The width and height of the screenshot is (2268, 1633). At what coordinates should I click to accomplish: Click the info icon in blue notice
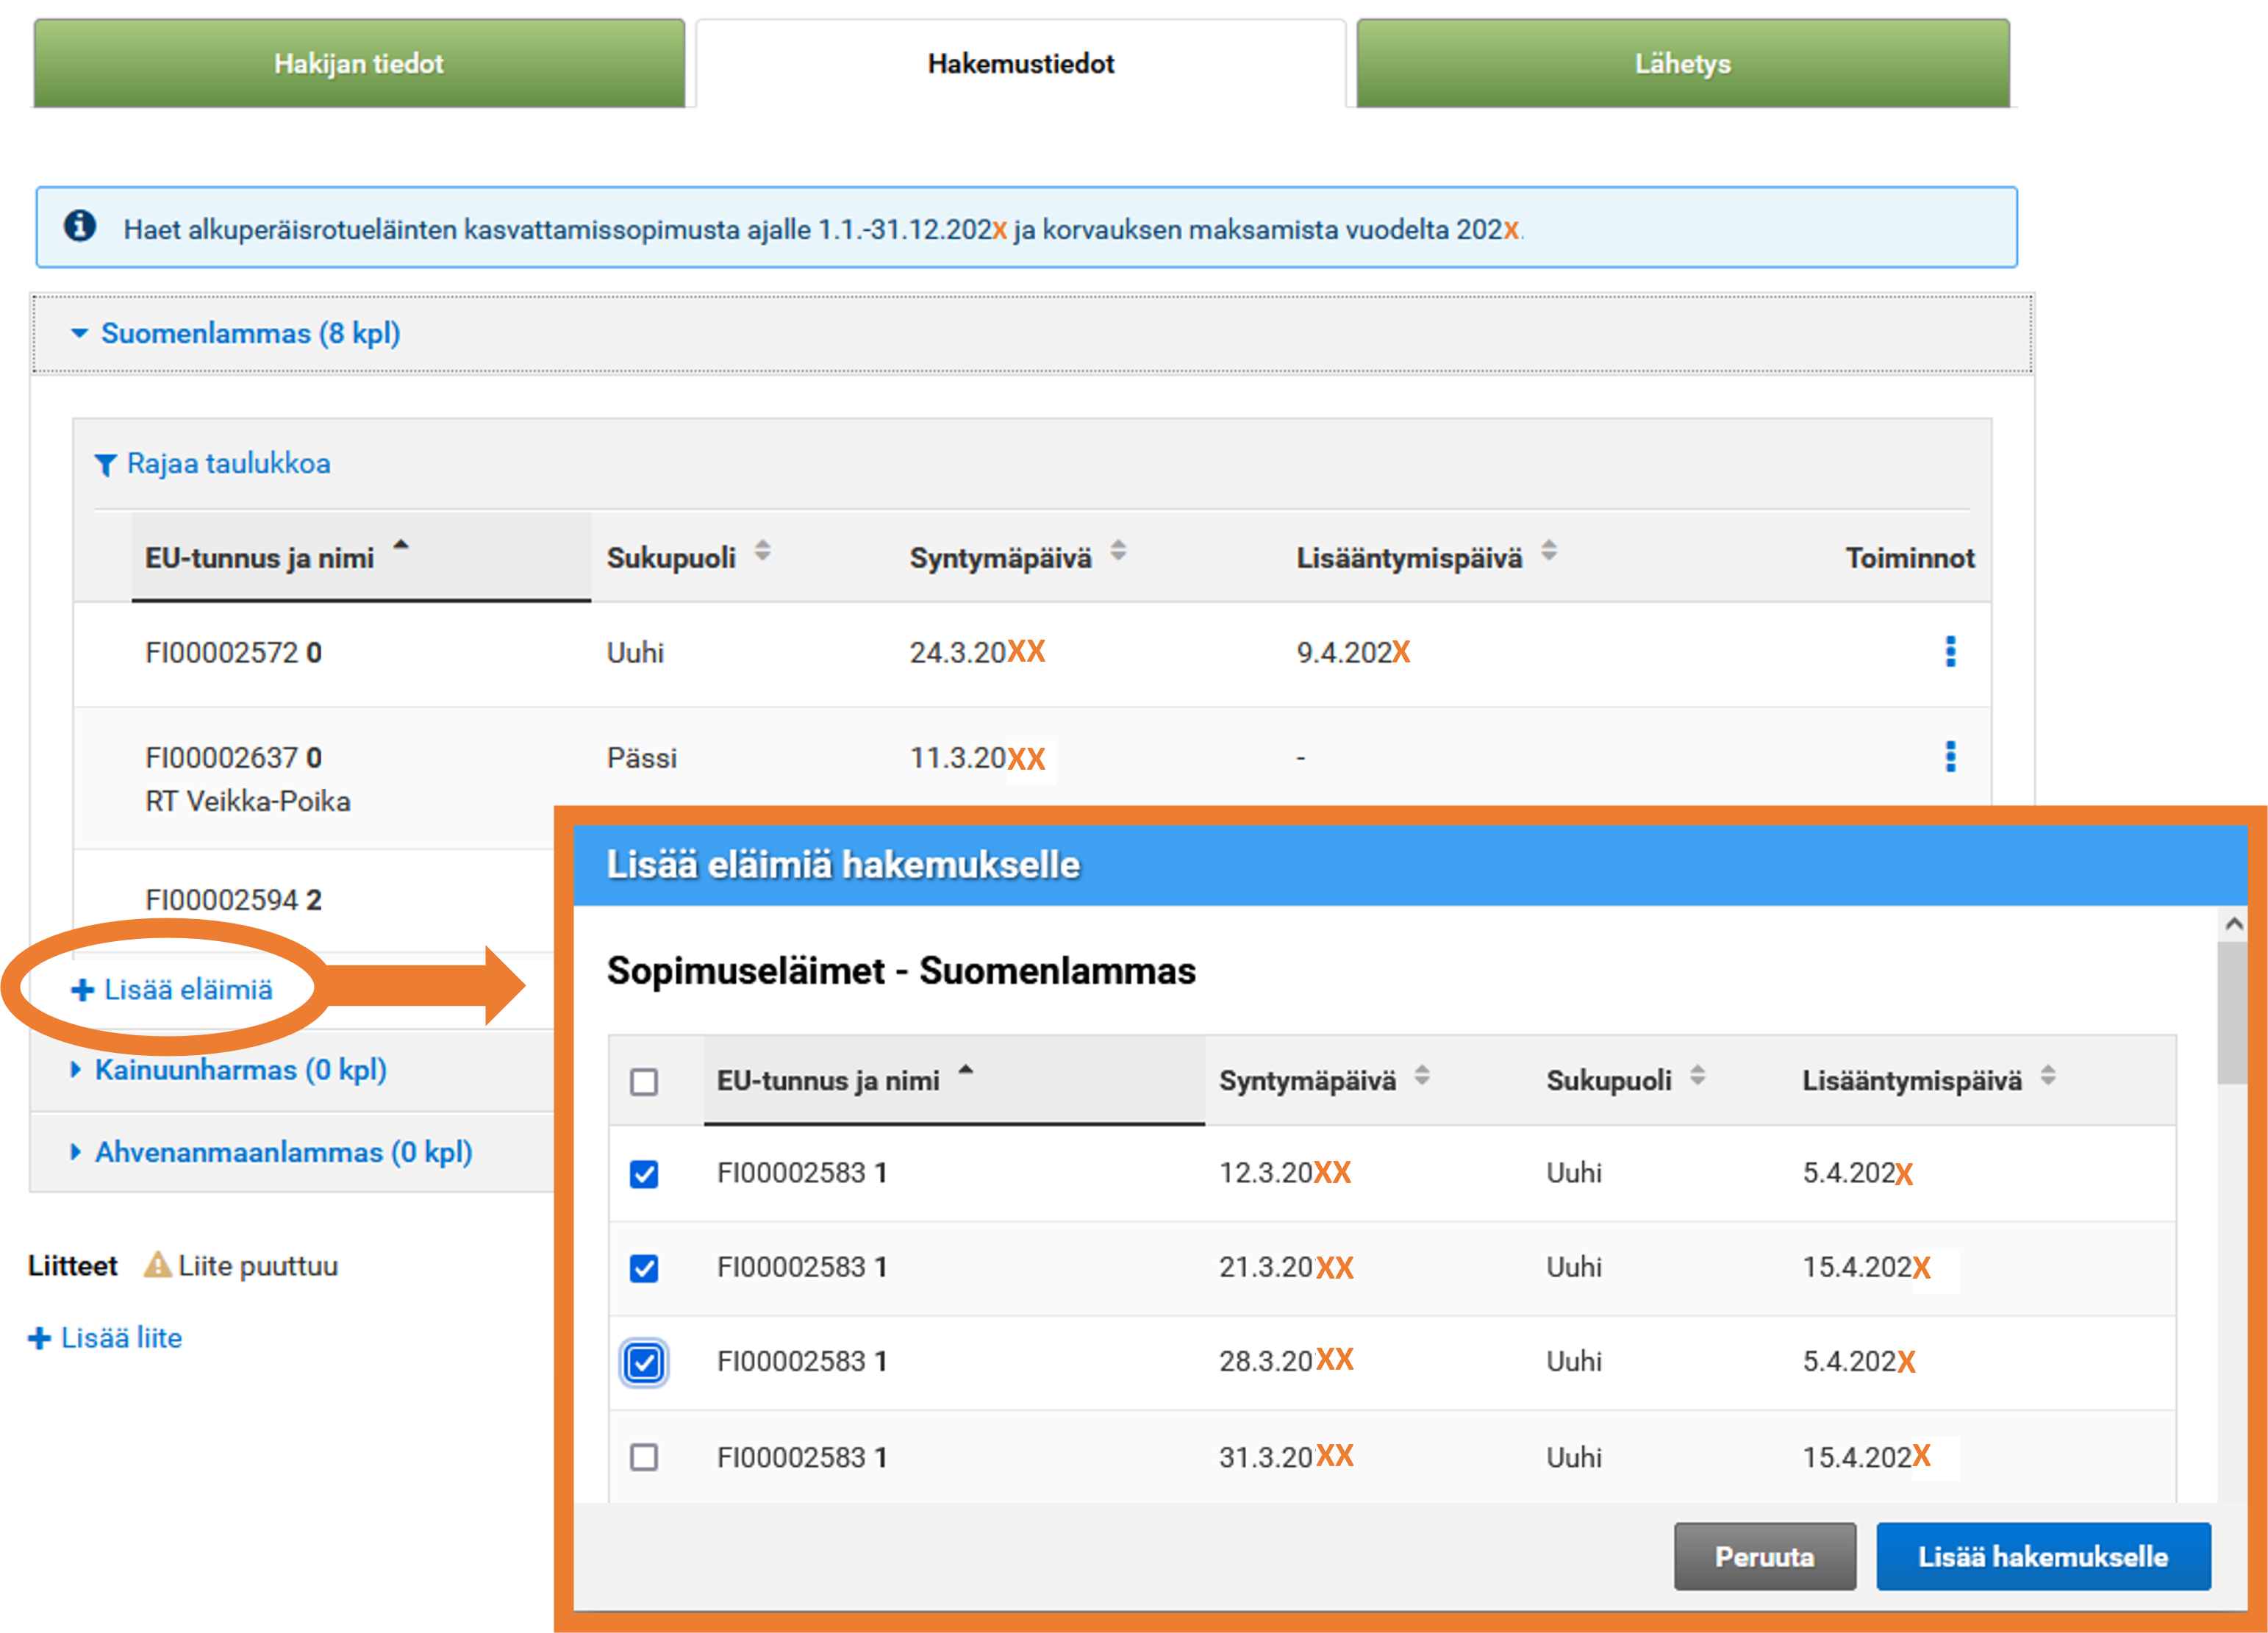click(x=80, y=227)
